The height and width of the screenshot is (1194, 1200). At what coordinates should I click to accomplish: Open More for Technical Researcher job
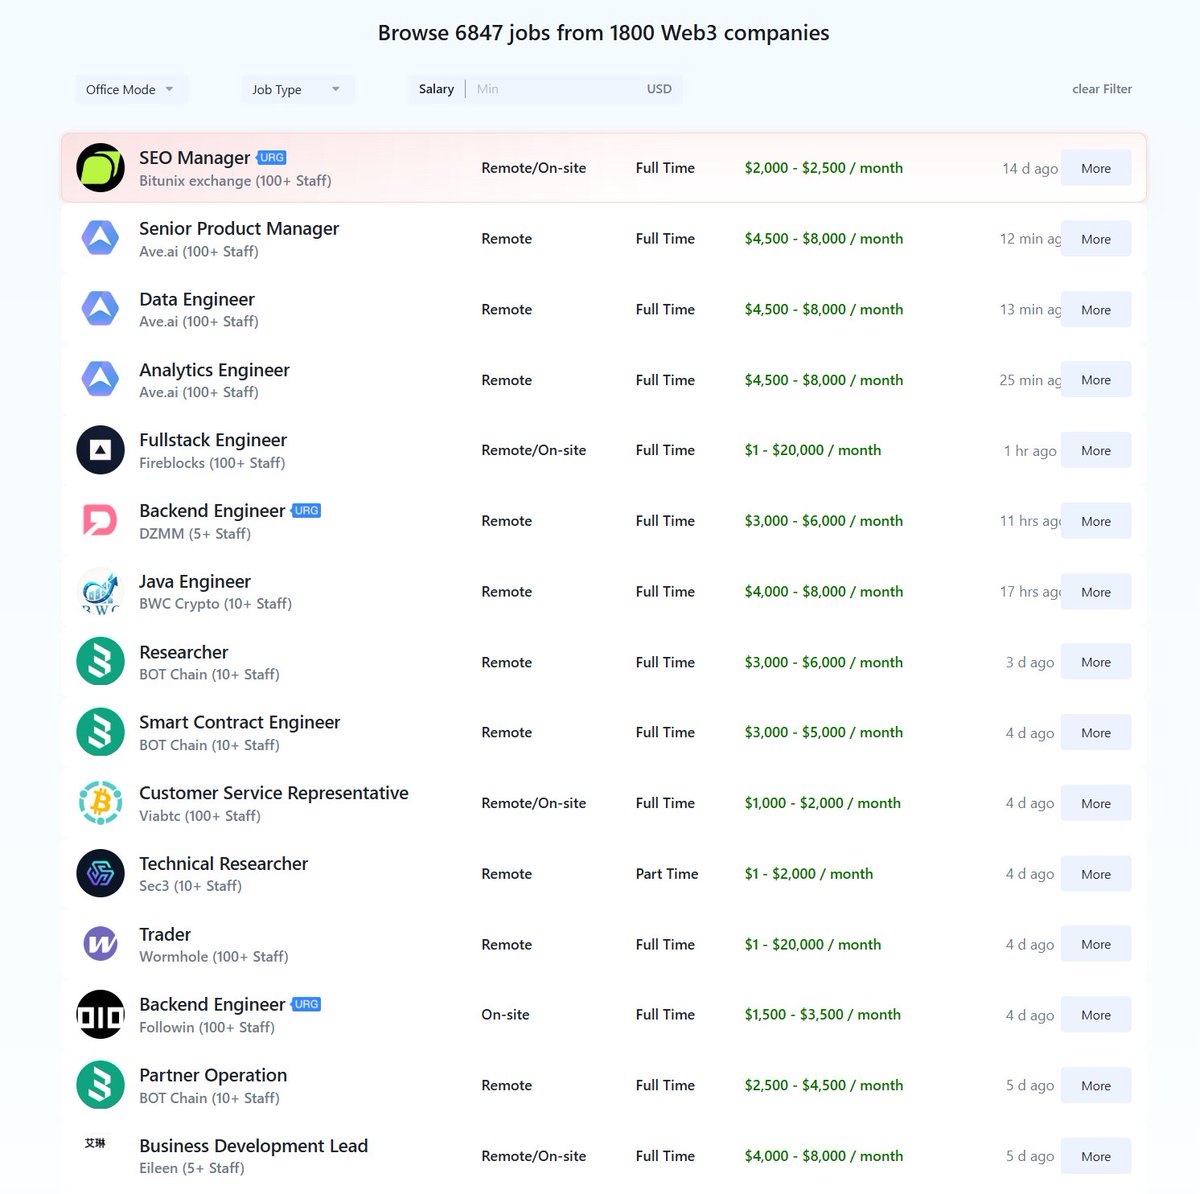pyautogui.click(x=1096, y=874)
